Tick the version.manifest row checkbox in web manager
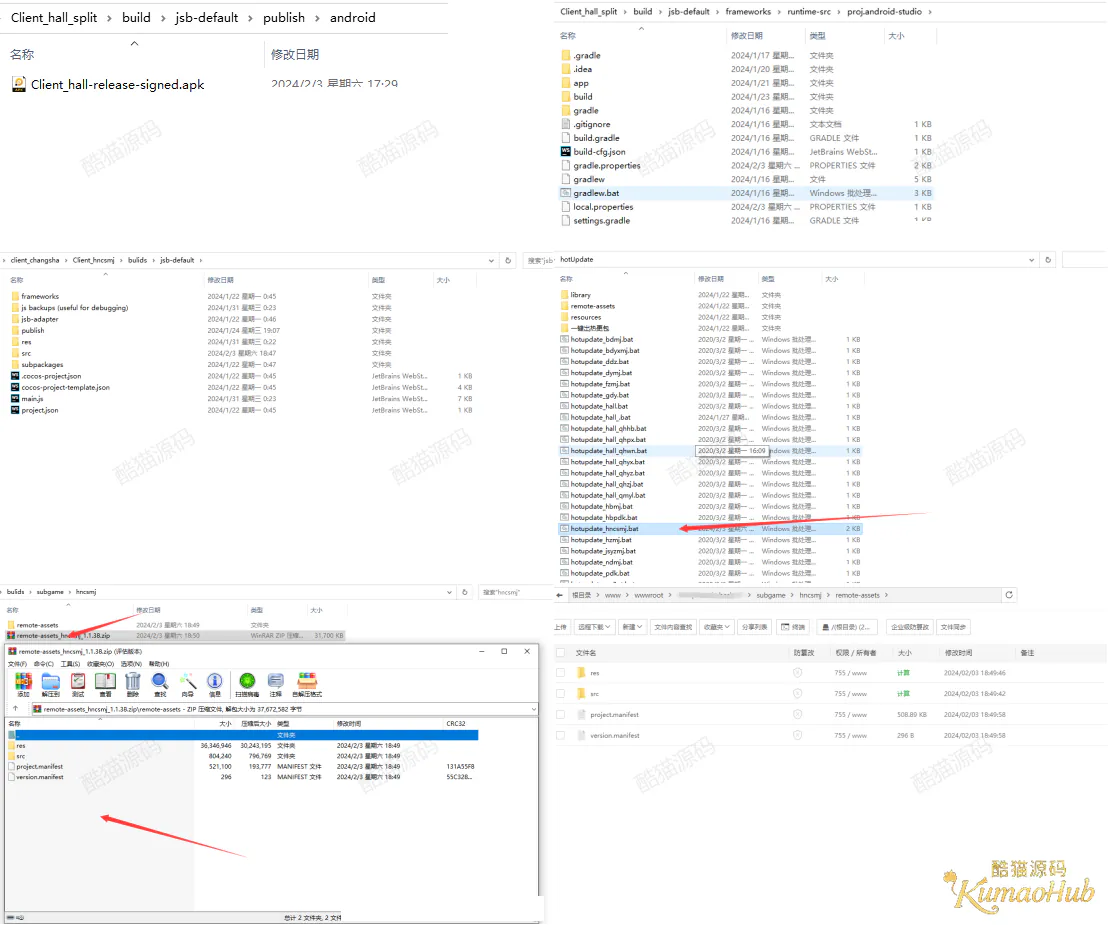 pyautogui.click(x=560, y=736)
